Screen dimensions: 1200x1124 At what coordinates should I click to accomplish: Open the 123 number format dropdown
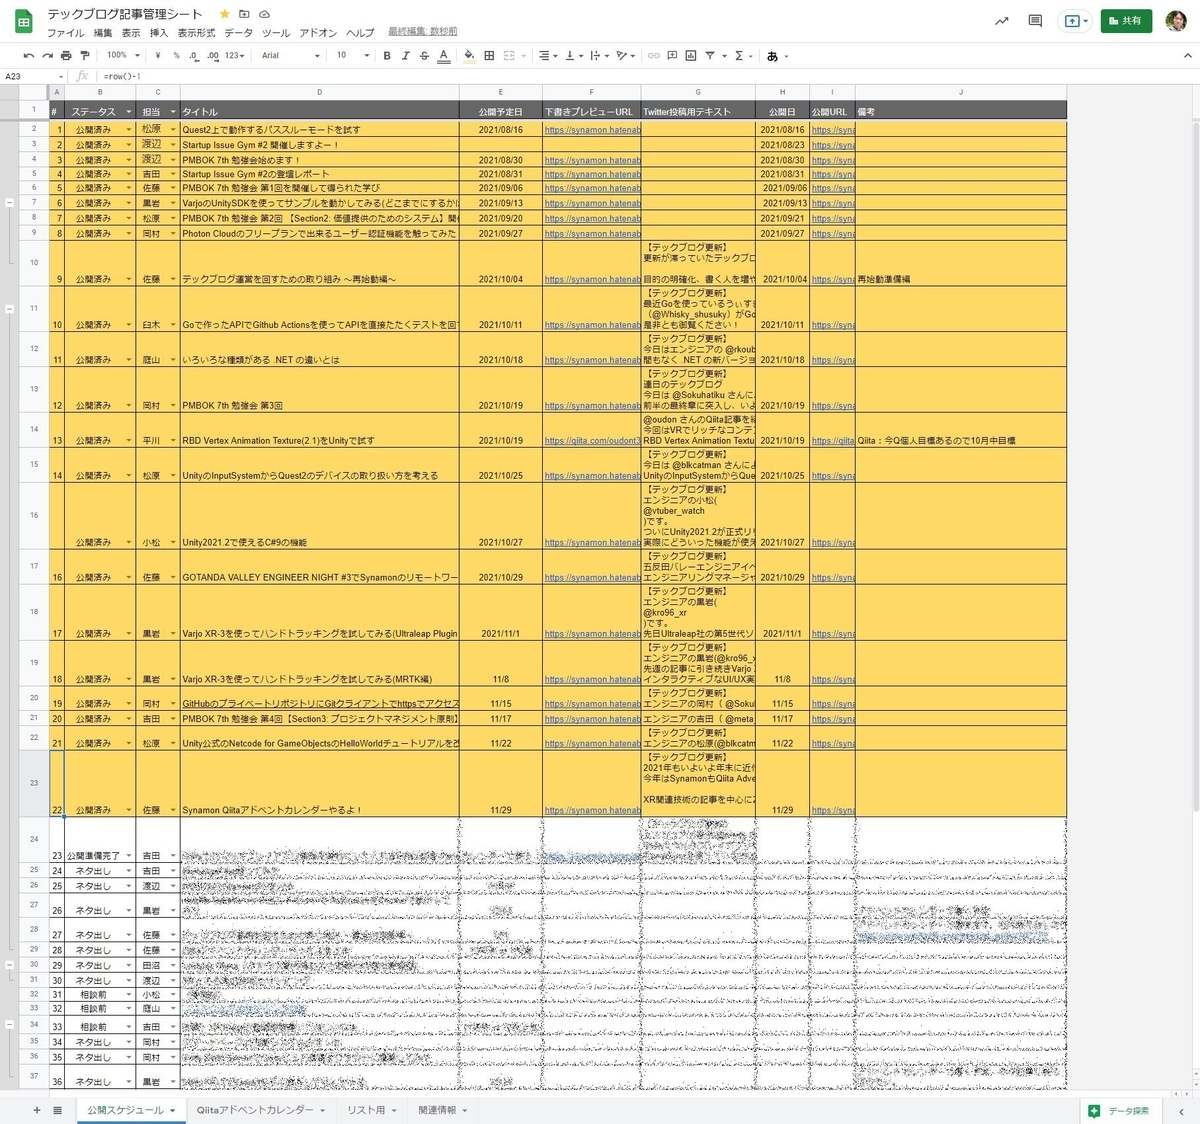[236, 56]
